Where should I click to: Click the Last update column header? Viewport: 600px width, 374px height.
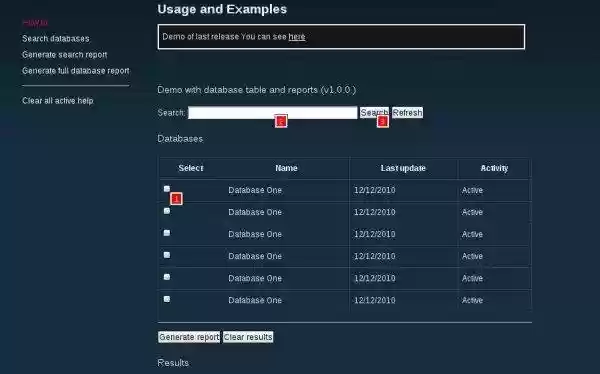point(403,168)
